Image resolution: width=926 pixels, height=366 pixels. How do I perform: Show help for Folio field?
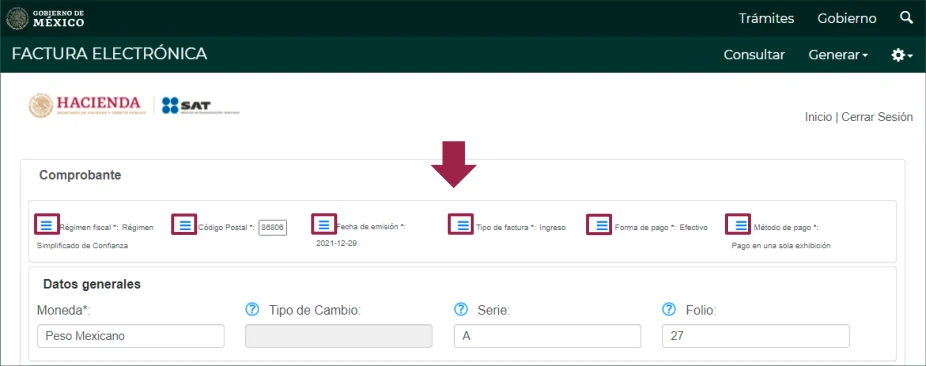point(670,309)
